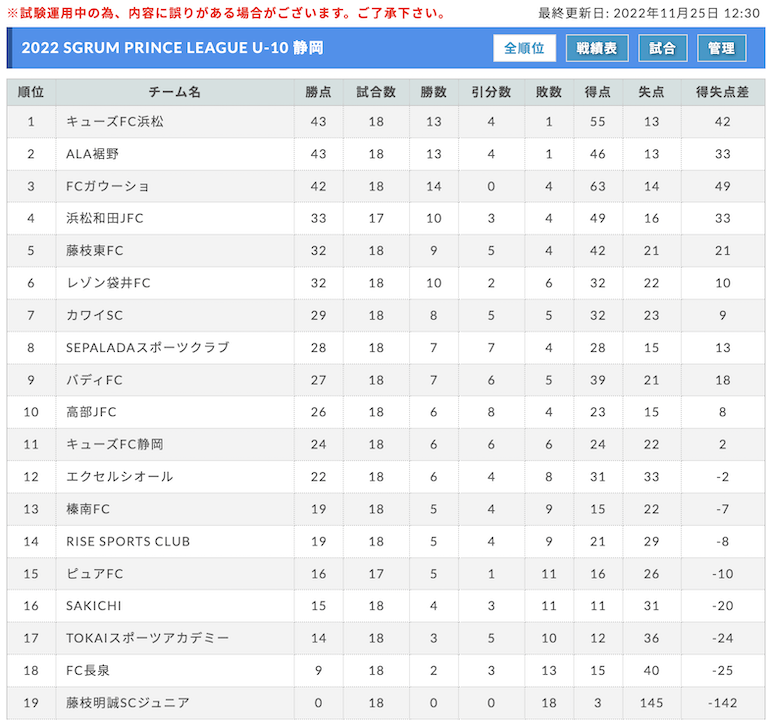Click the 得点 column header

click(598, 92)
